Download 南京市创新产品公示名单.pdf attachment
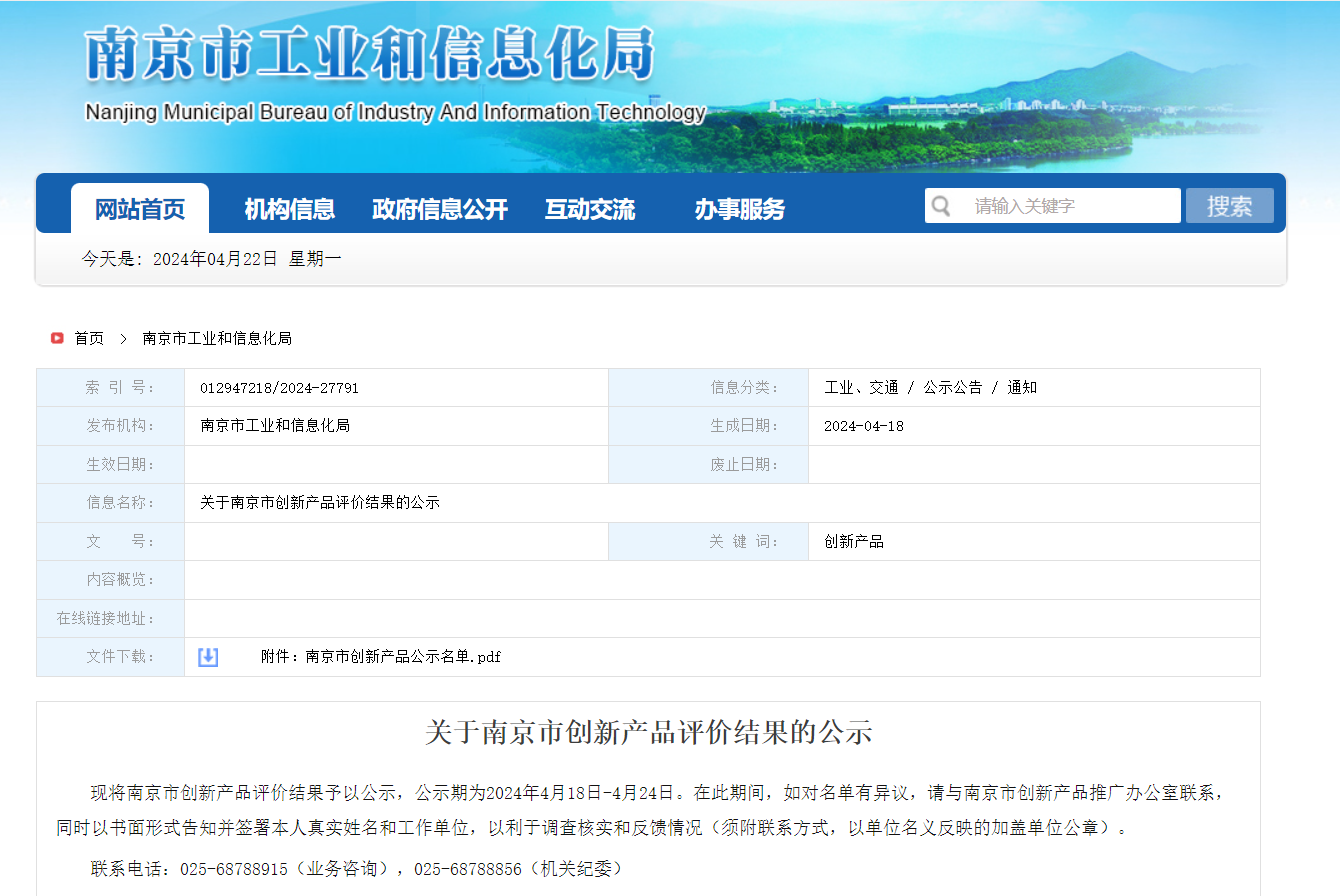 coord(381,657)
